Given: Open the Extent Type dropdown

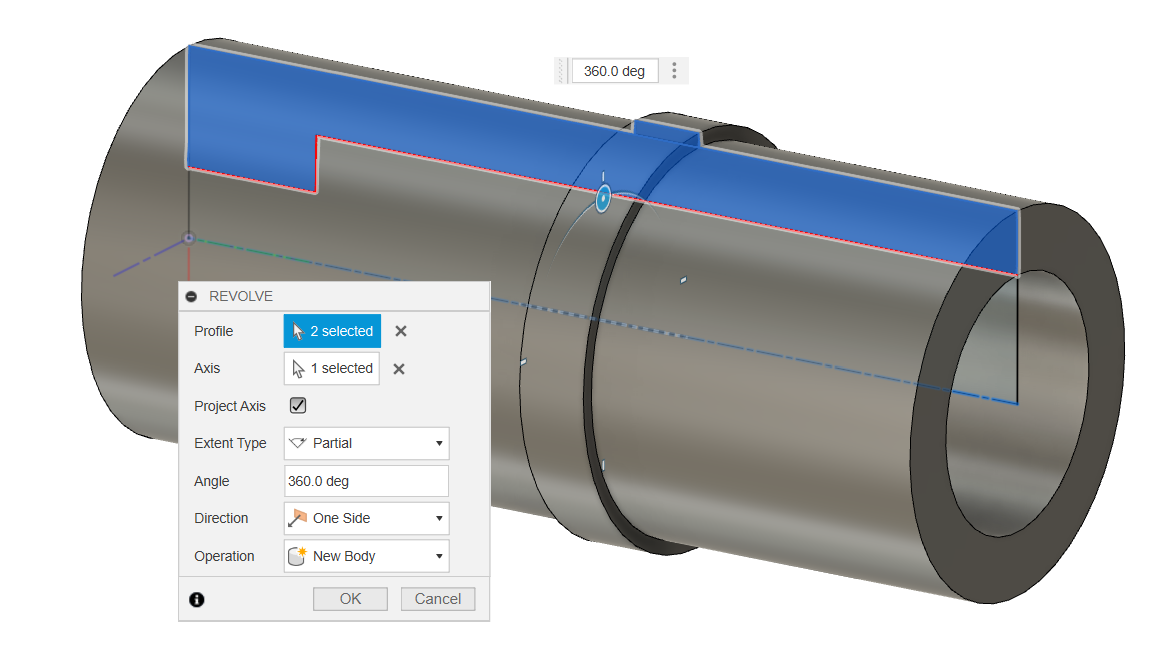Looking at the screenshot, I should tap(440, 443).
